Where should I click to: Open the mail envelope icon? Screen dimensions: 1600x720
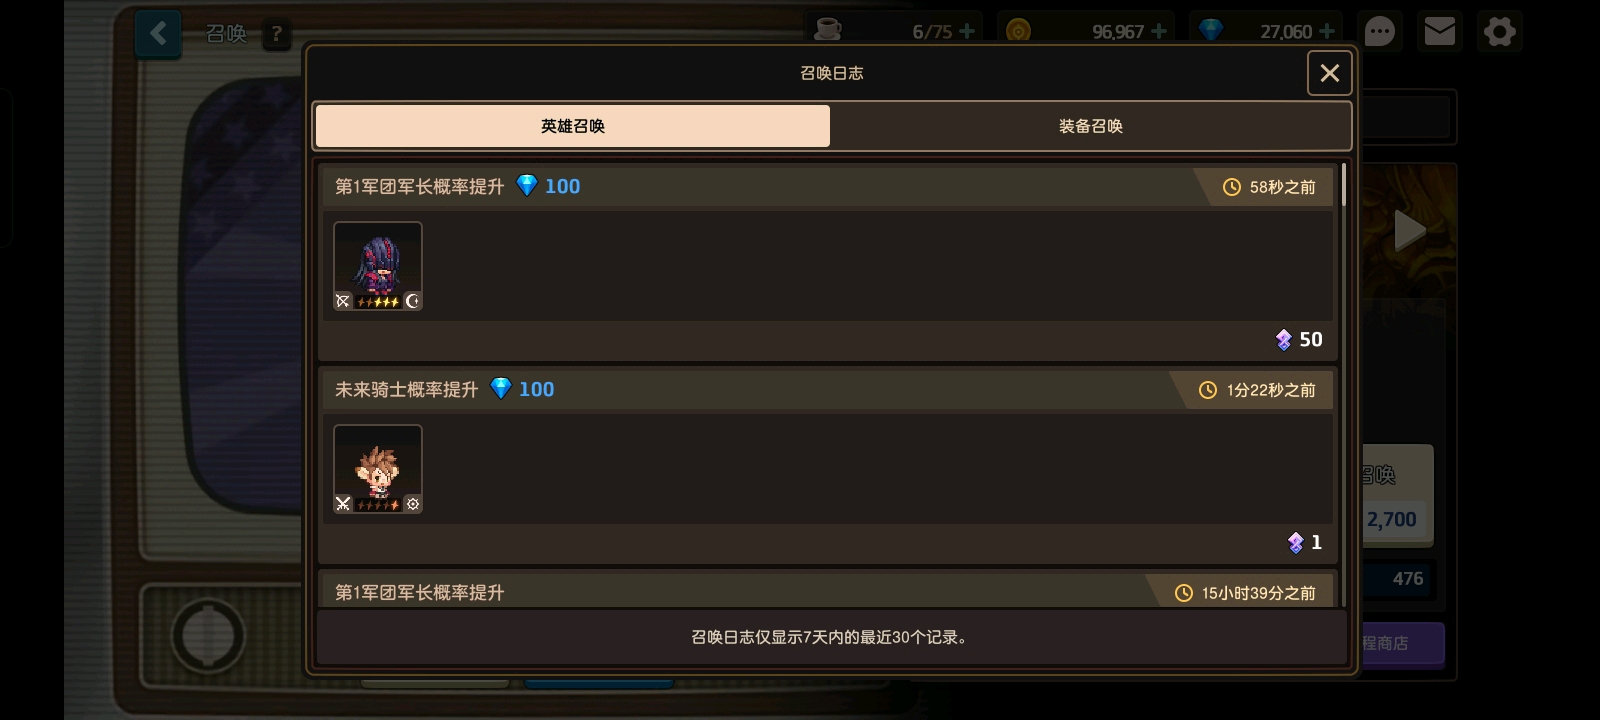1439,32
